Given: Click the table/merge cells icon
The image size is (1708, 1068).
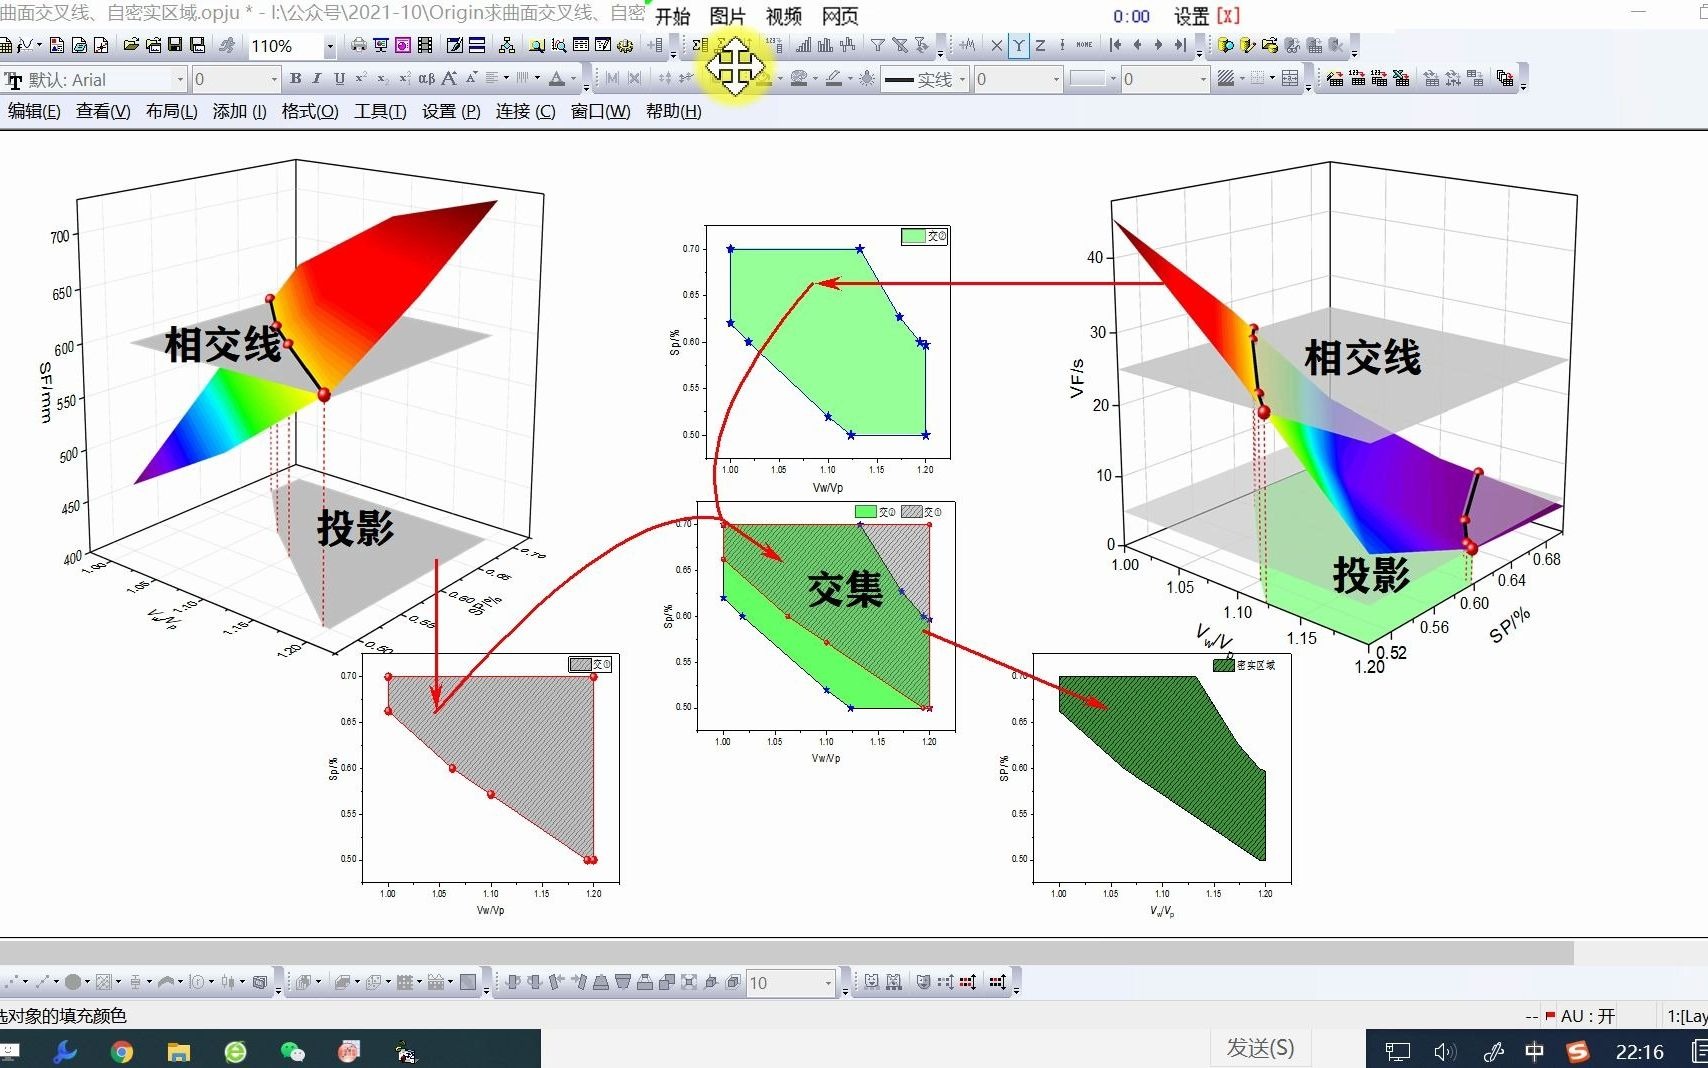Looking at the screenshot, I should (x=1291, y=78).
